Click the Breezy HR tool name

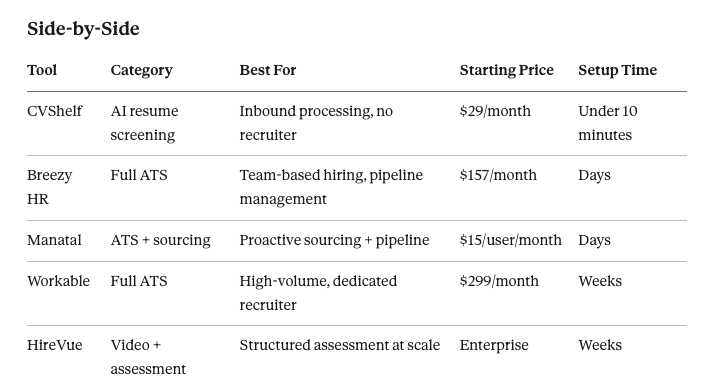pyautogui.click(x=49, y=187)
